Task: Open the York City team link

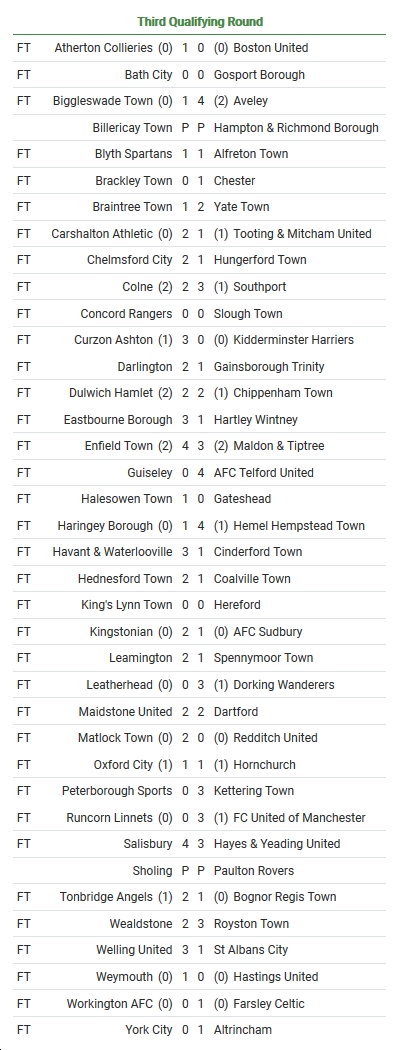Action: (149, 1030)
